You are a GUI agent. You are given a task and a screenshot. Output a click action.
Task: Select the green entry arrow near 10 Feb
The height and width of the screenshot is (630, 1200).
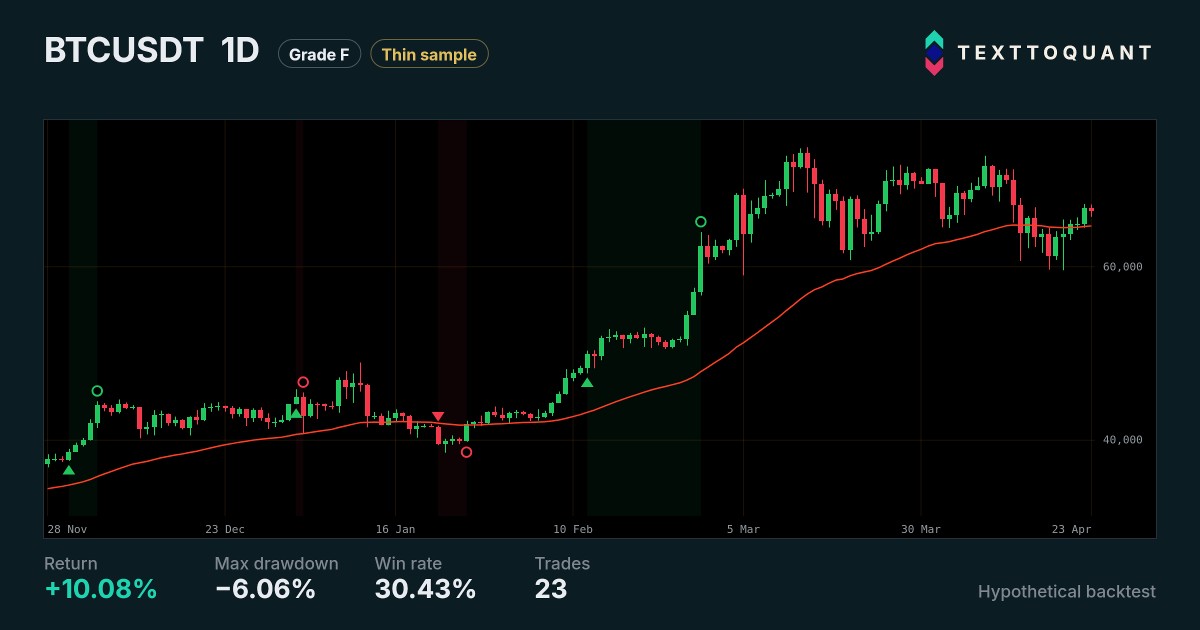click(587, 382)
